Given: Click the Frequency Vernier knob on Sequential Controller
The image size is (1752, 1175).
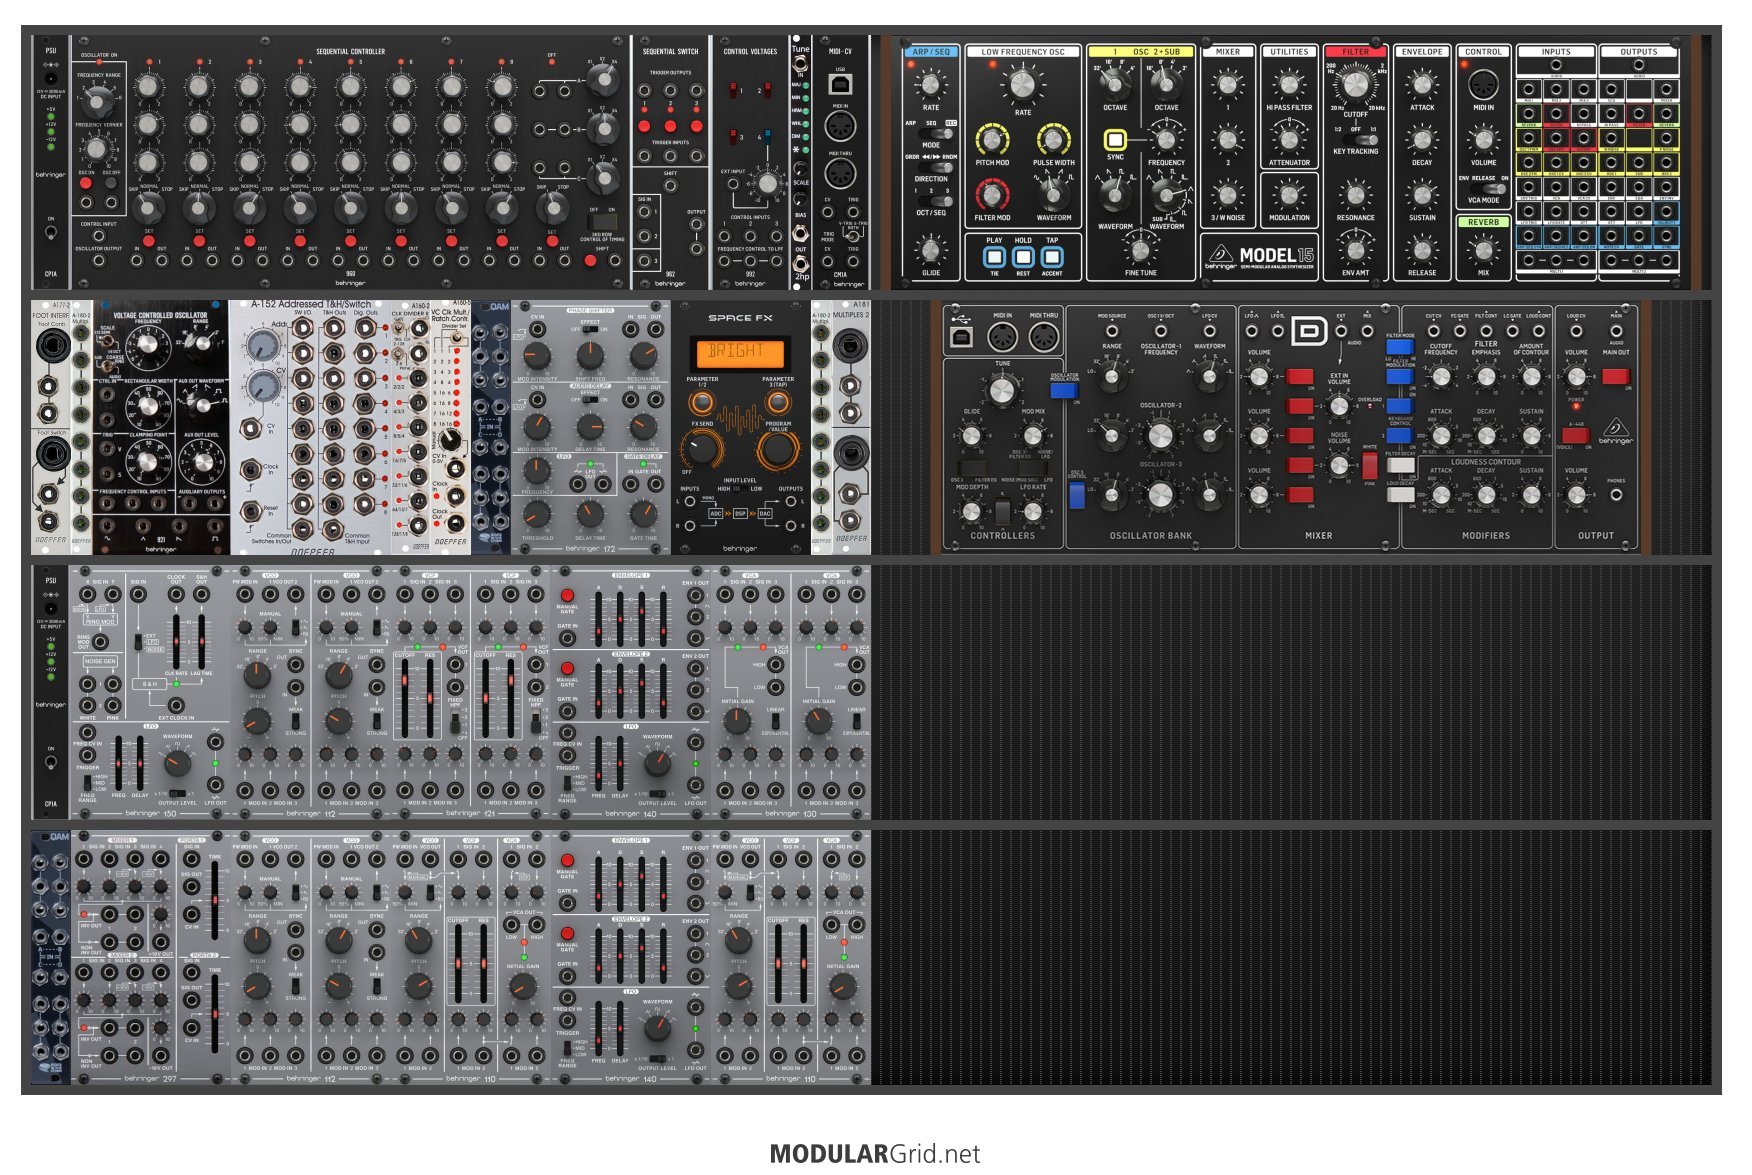Looking at the screenshot, I should (x=97, y=149).
